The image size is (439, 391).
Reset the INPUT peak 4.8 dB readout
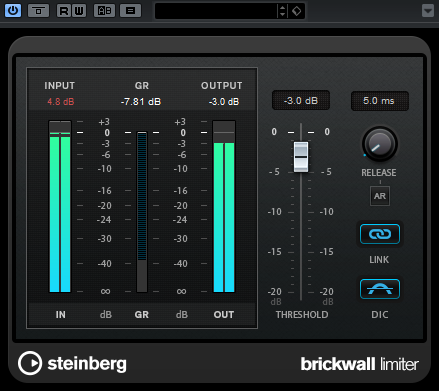click(61, 101)
